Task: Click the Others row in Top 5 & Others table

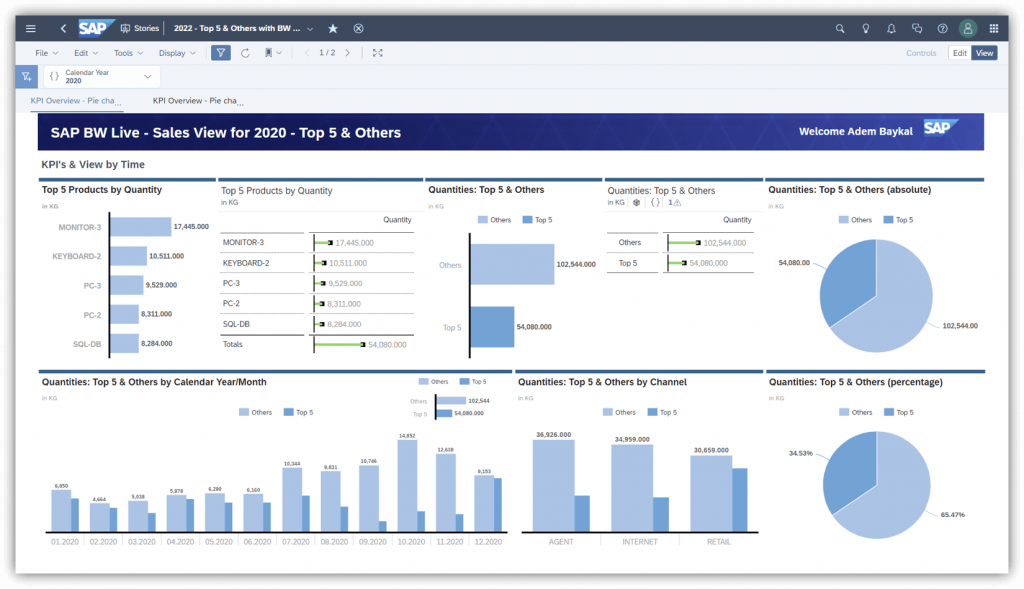Action: pyautogui.click(x=680, y=242)
